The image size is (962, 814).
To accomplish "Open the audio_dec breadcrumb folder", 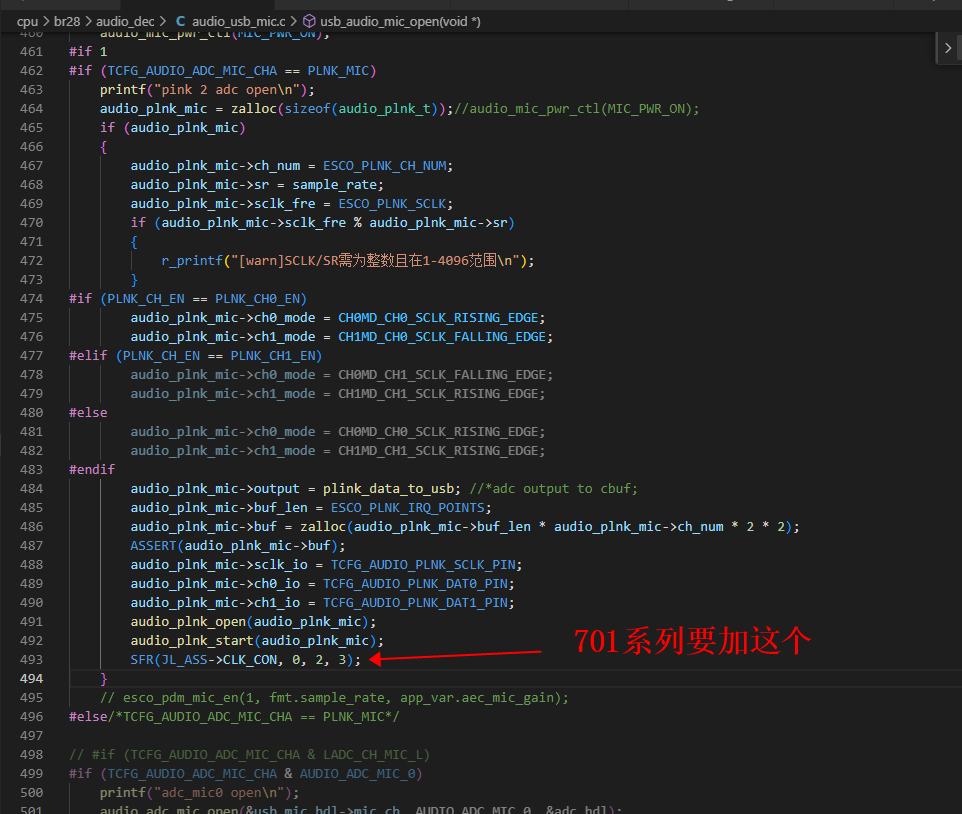I will click(x=125, y=21).
